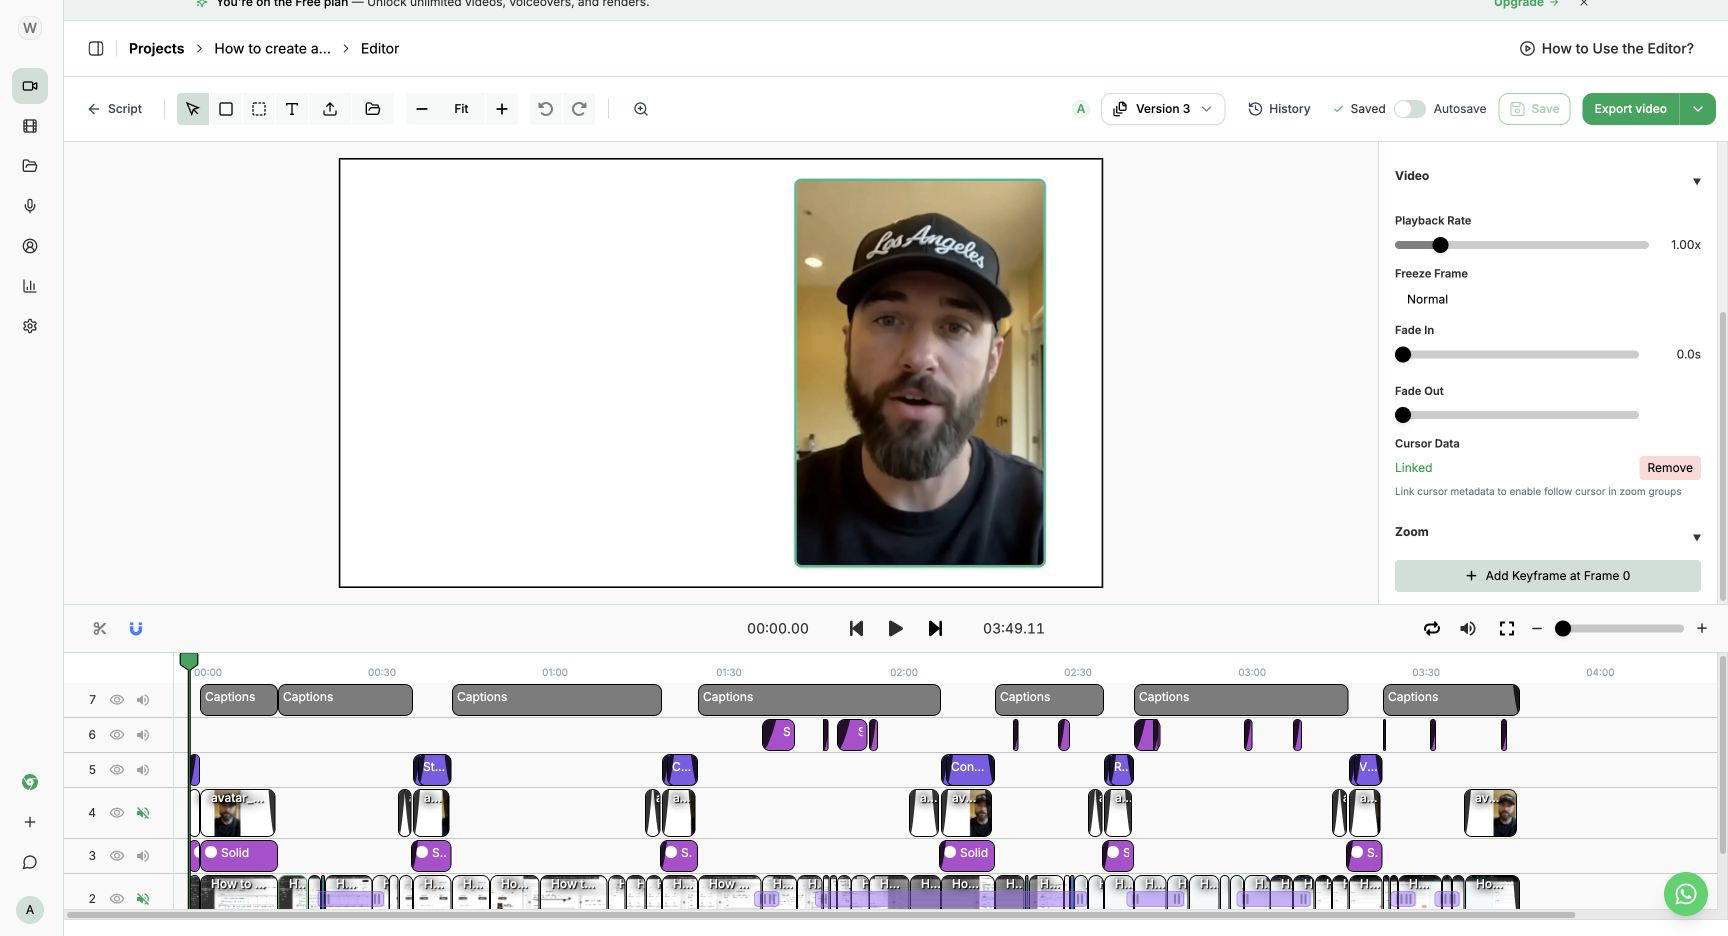Adjust the Playback Rate slider handle
Image resolution: width=1728 pixels, height=936 pixels.
tap(1440, 245)
